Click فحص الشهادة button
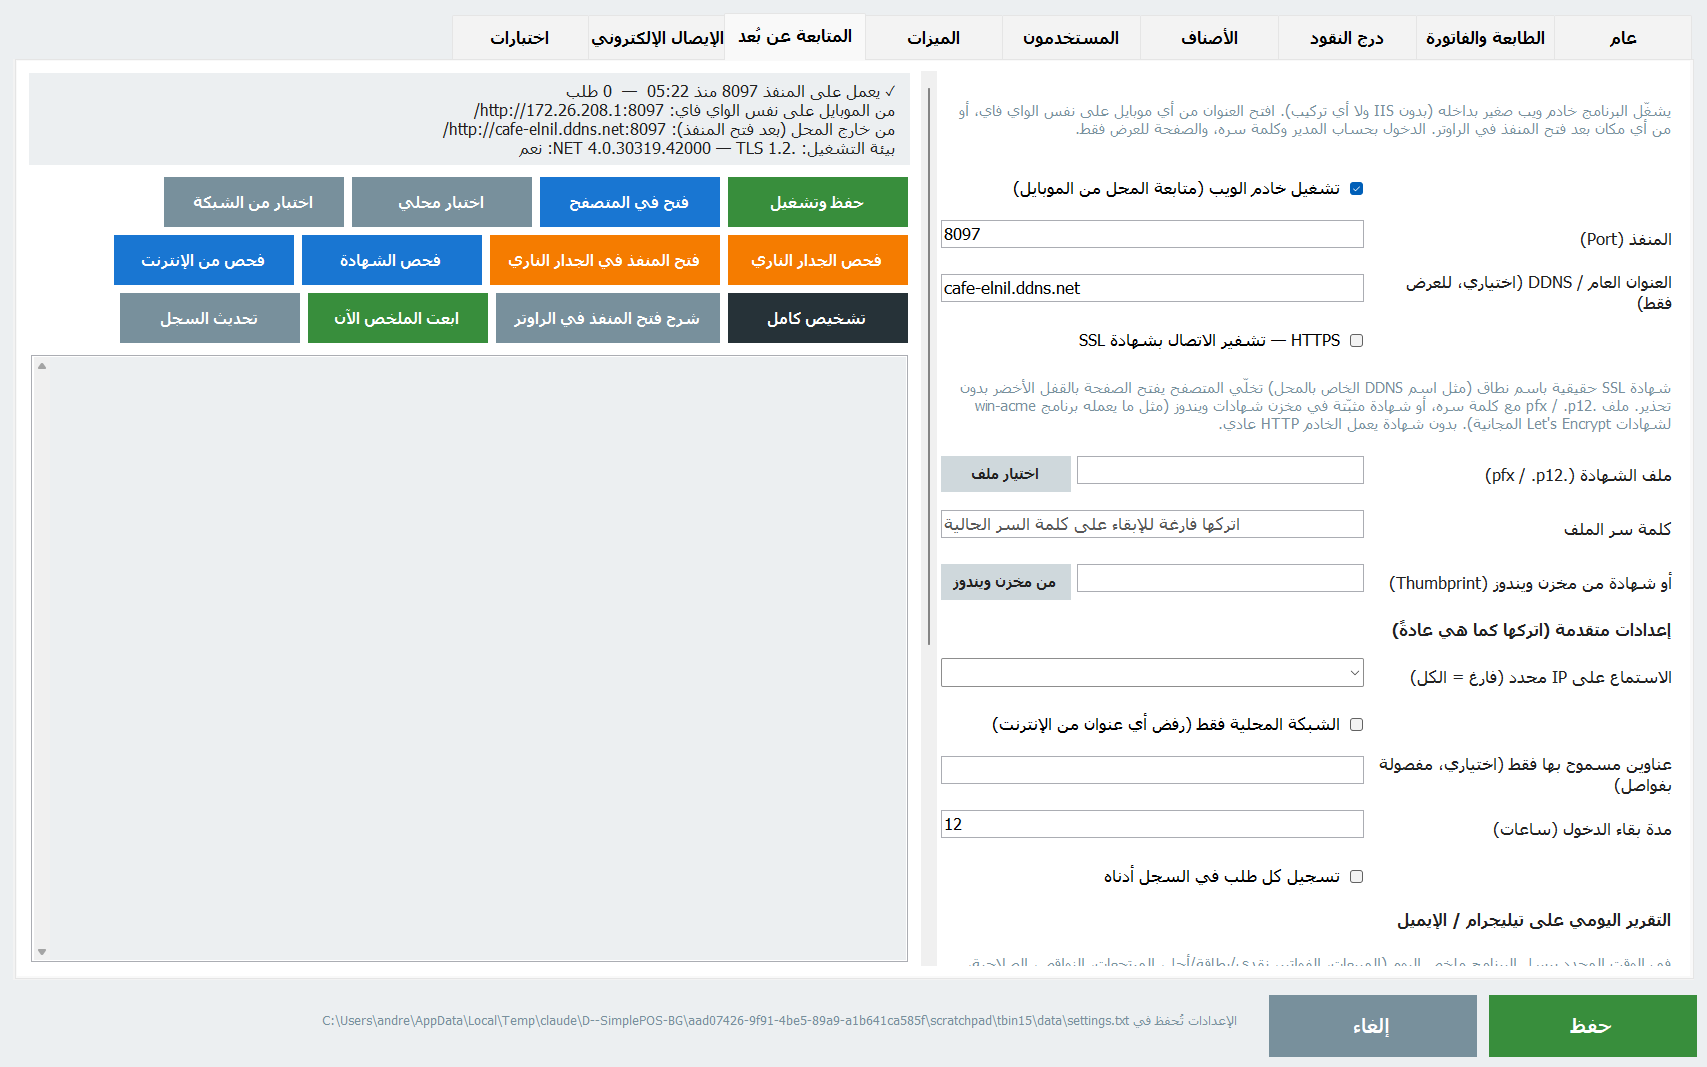This screenshot has height=1067, width=1707. pyautogui.click(x=392, y=260)
